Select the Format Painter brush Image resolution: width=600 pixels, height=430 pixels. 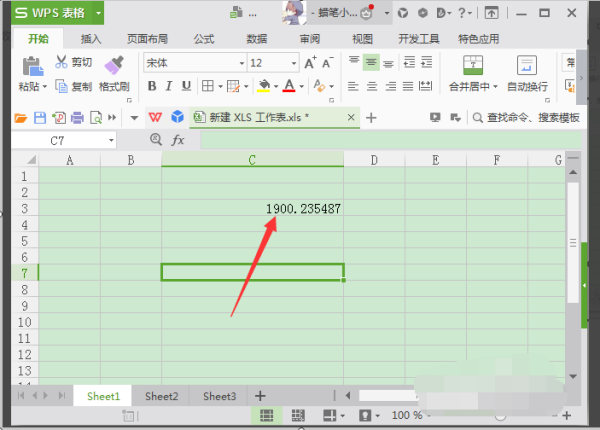pos(114,65)
